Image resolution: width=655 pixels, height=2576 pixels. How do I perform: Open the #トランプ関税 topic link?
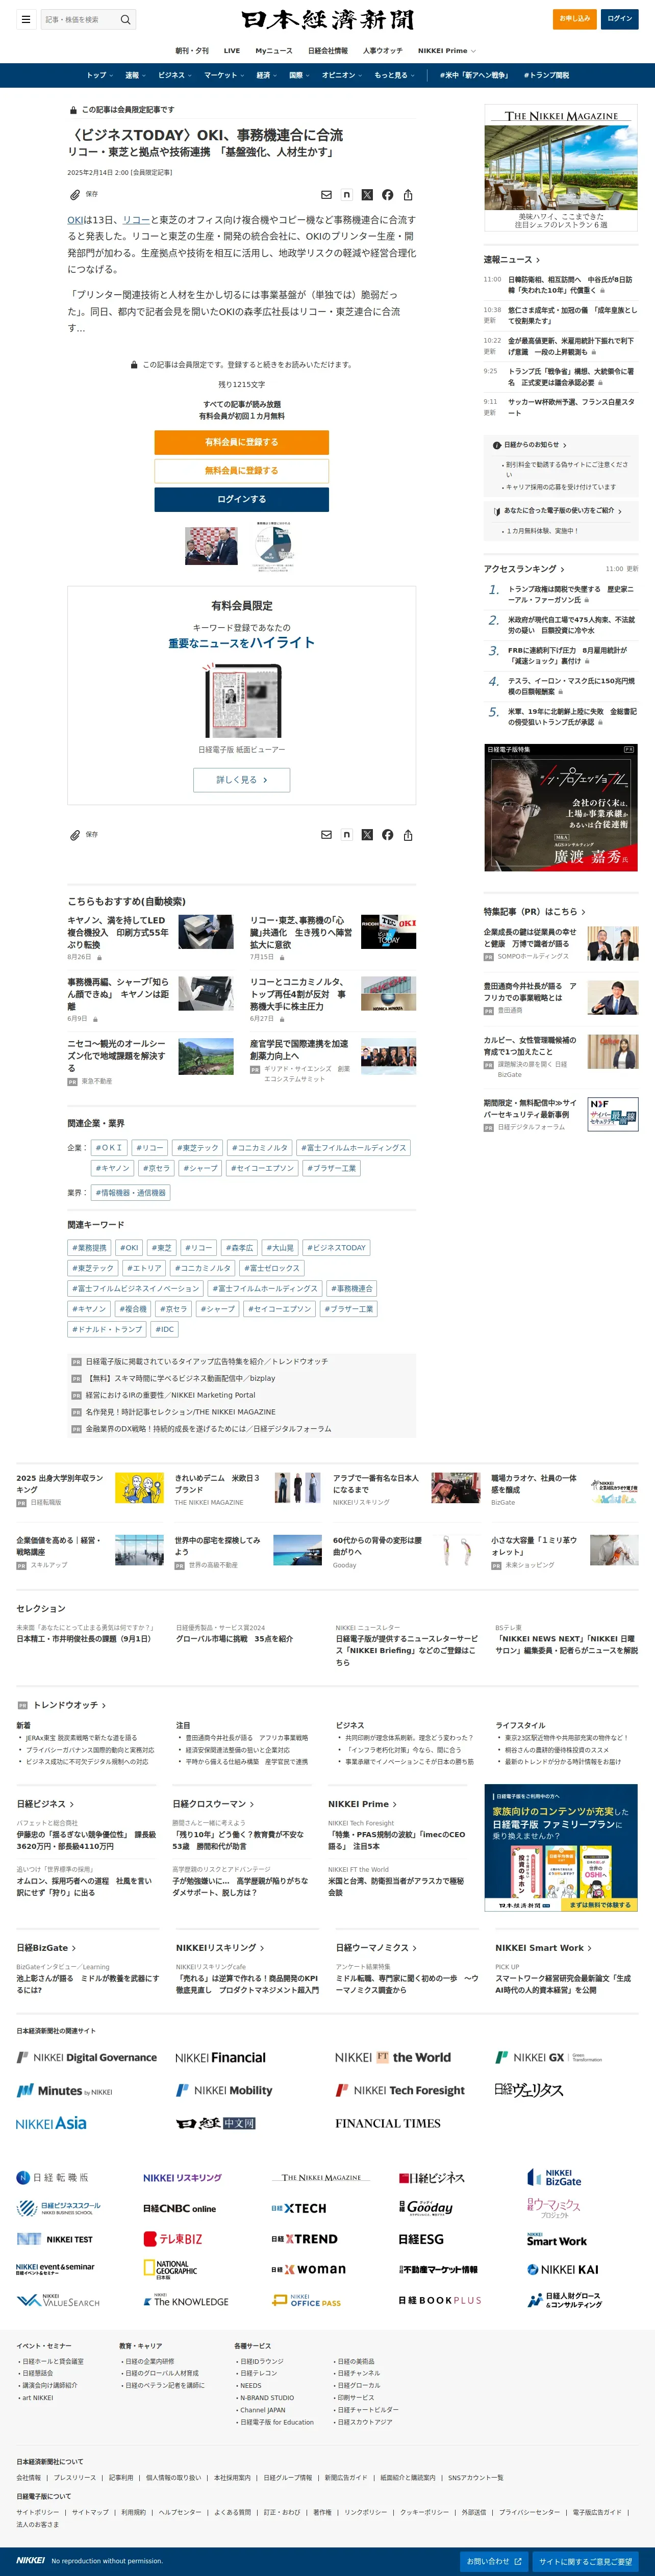tap(545, 75)
